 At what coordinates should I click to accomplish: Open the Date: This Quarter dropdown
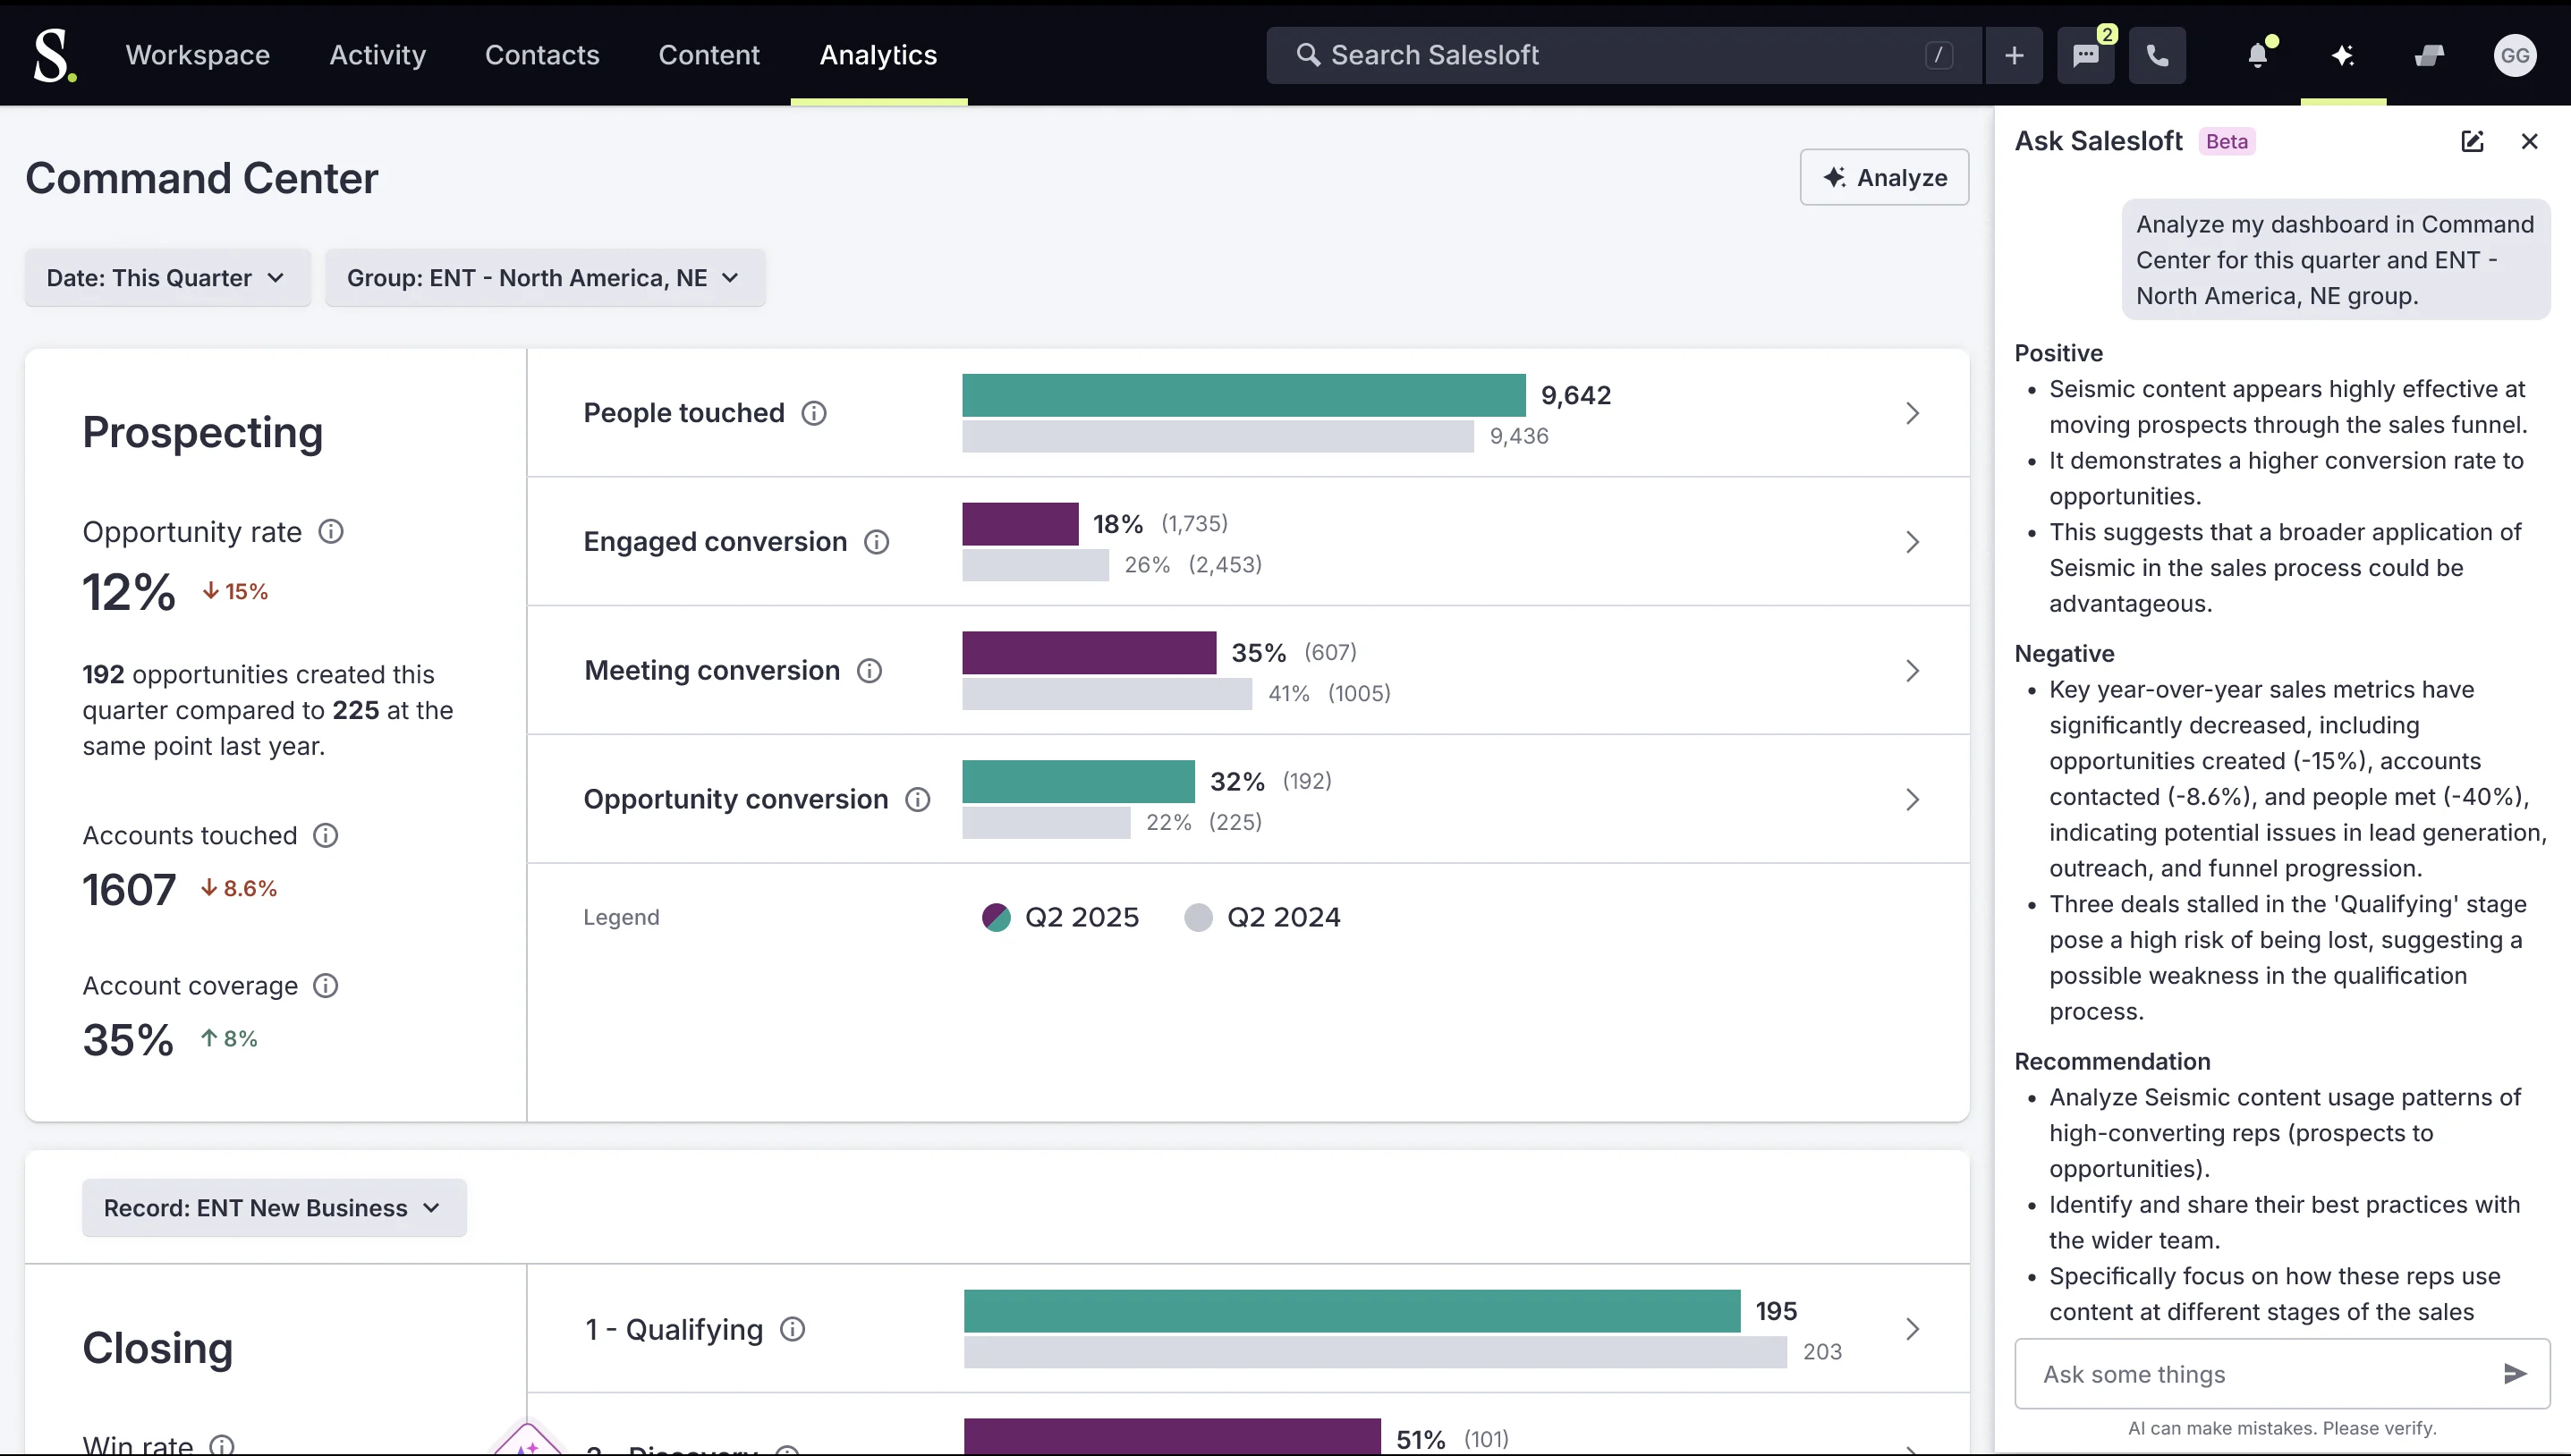coord(167,278)
